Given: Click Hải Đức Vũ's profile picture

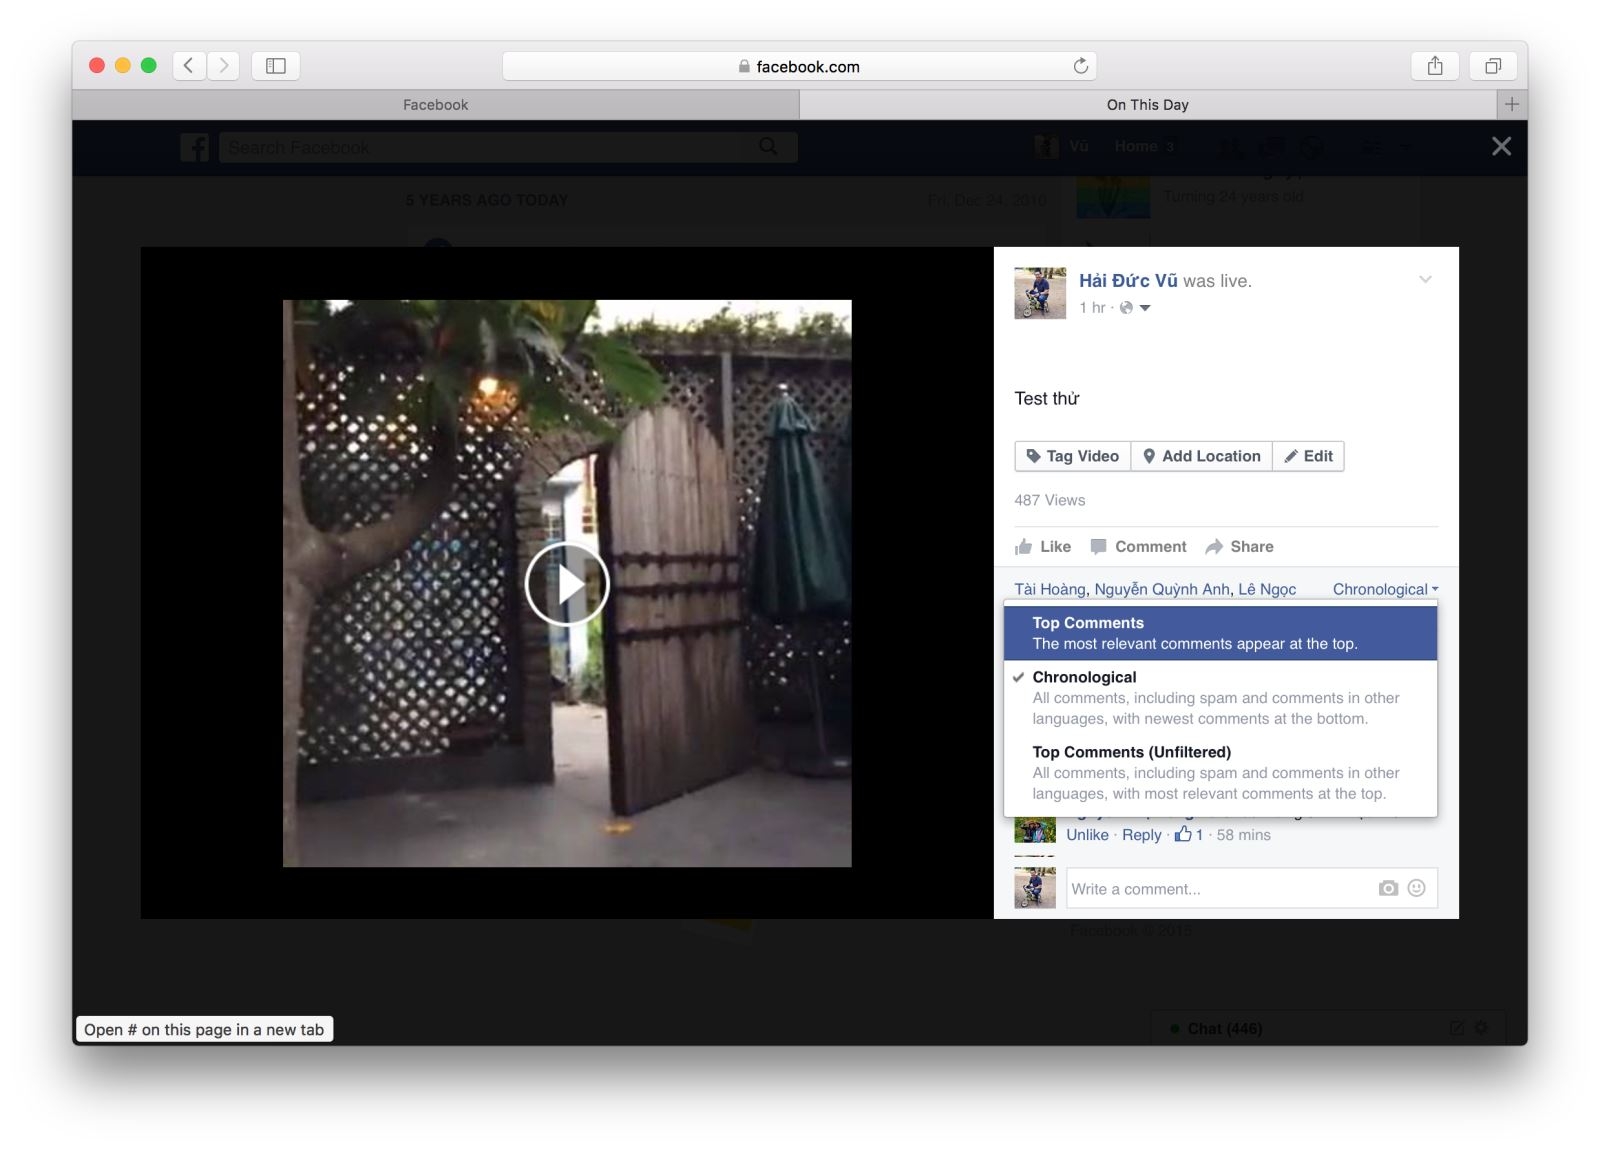Looking at the screenshot, I should pos(1040,293).
